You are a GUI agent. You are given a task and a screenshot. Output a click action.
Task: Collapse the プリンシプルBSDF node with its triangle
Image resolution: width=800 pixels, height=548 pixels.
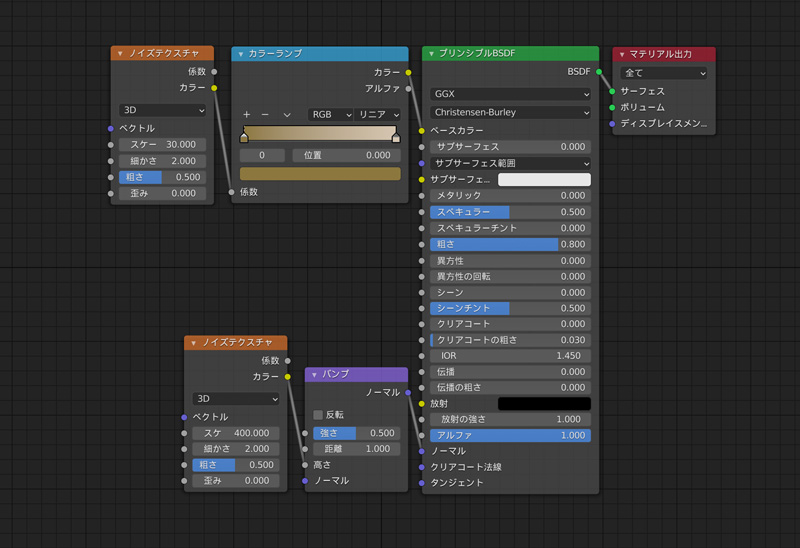[x=431, y=54]
